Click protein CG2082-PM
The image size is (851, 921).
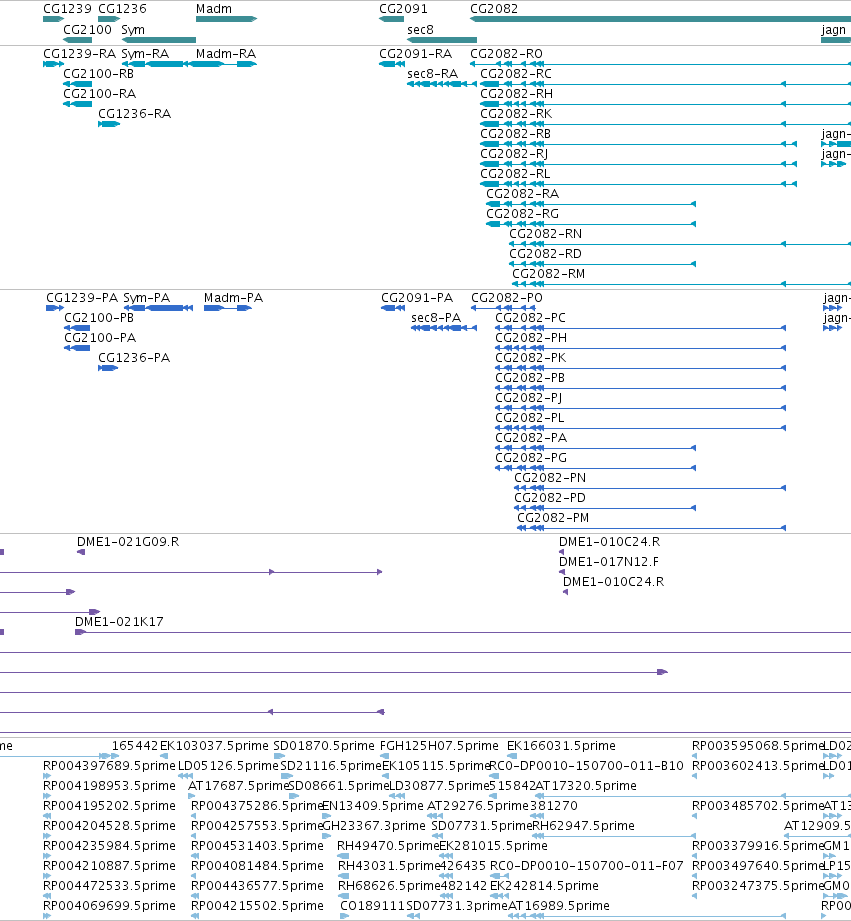[553, 517]
